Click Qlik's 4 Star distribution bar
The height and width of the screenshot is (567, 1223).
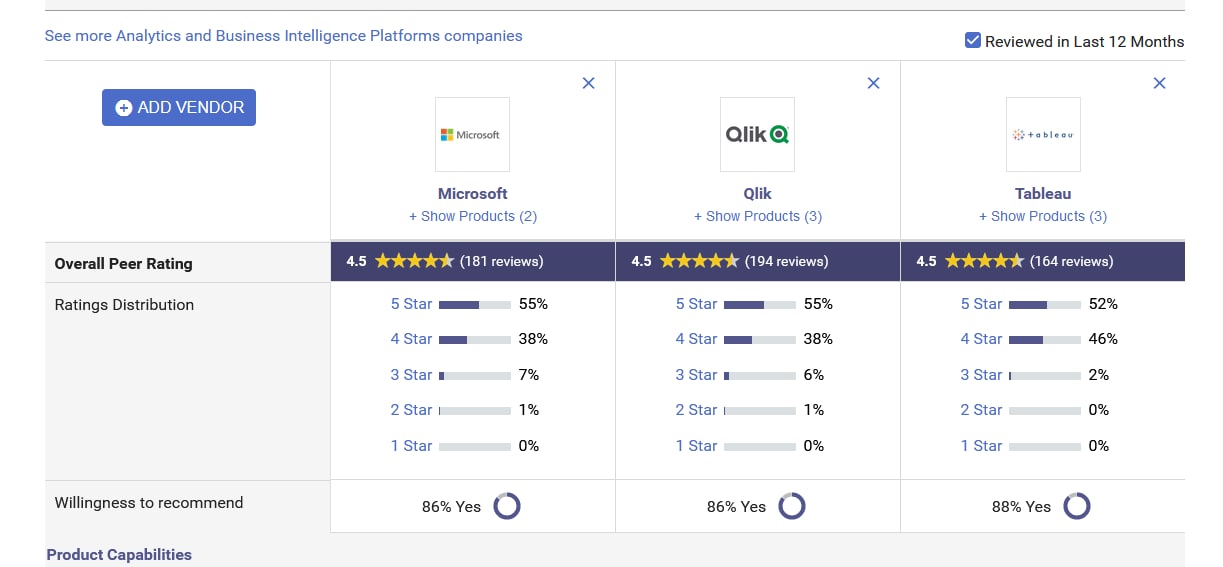point(760,340)
